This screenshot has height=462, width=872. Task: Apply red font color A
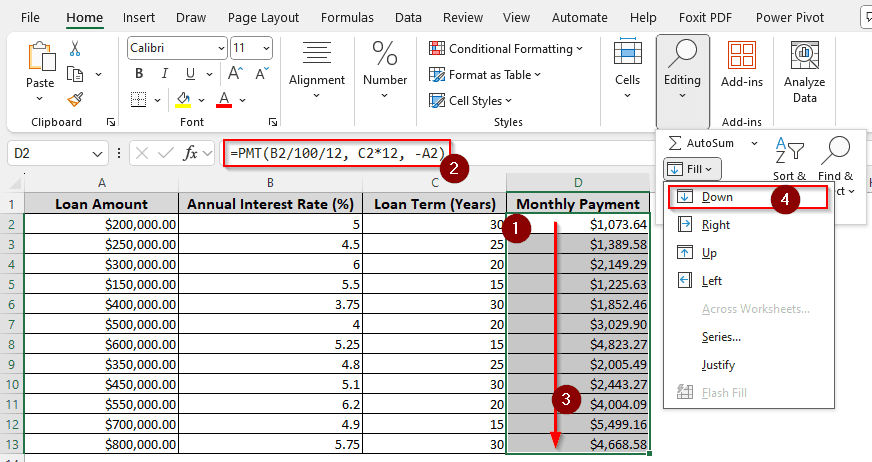point(224,100)
